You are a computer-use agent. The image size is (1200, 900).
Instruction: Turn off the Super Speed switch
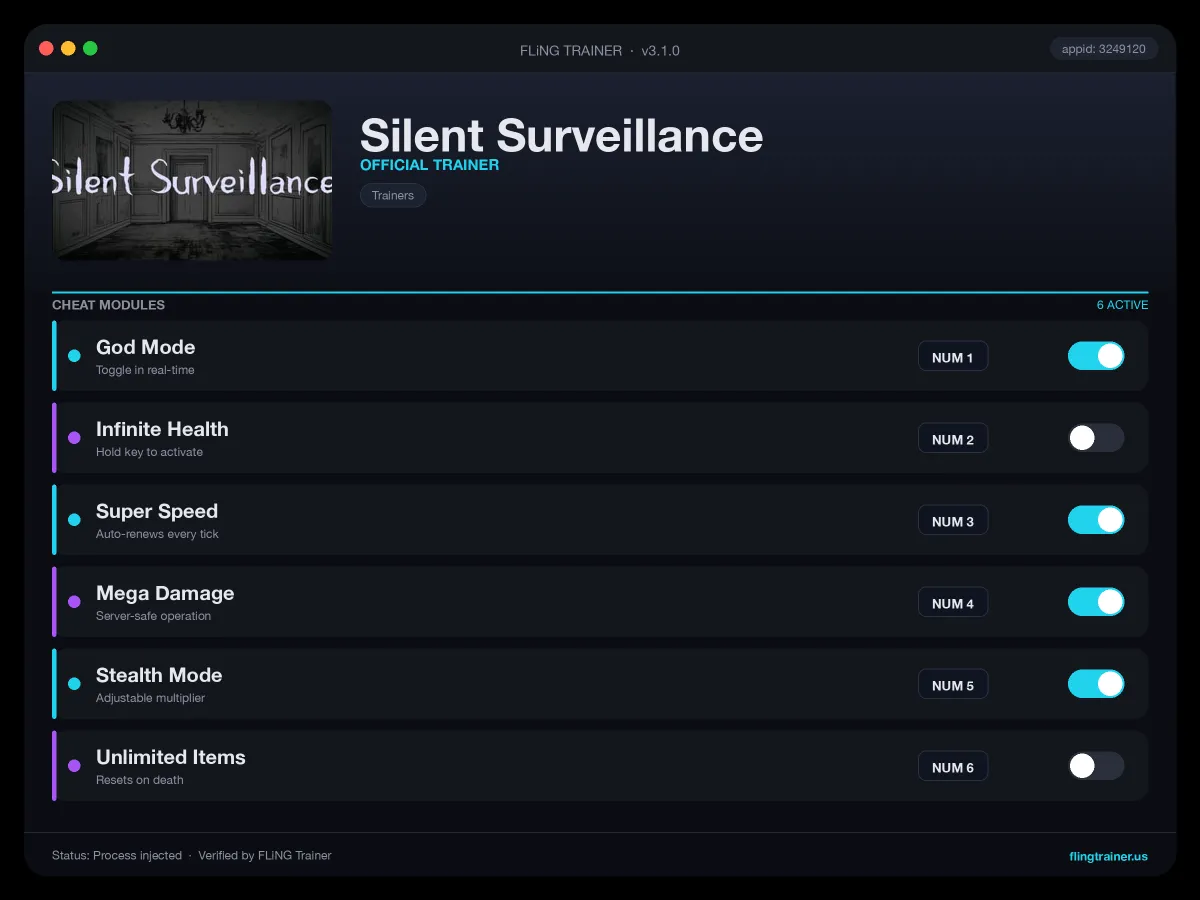click(1096, 520)
